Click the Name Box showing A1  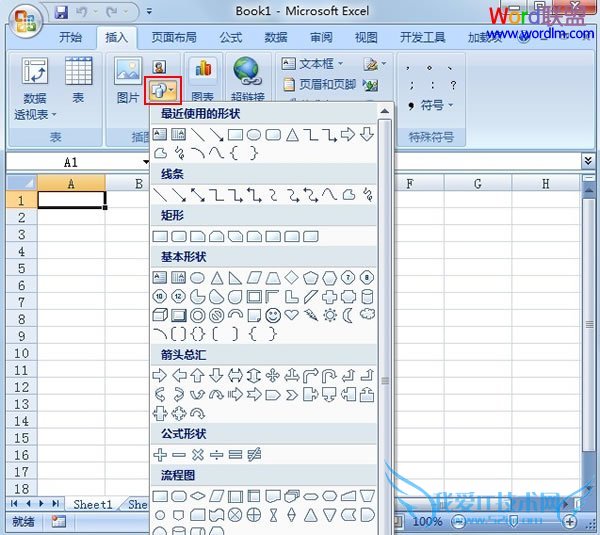tap(71, 162)
